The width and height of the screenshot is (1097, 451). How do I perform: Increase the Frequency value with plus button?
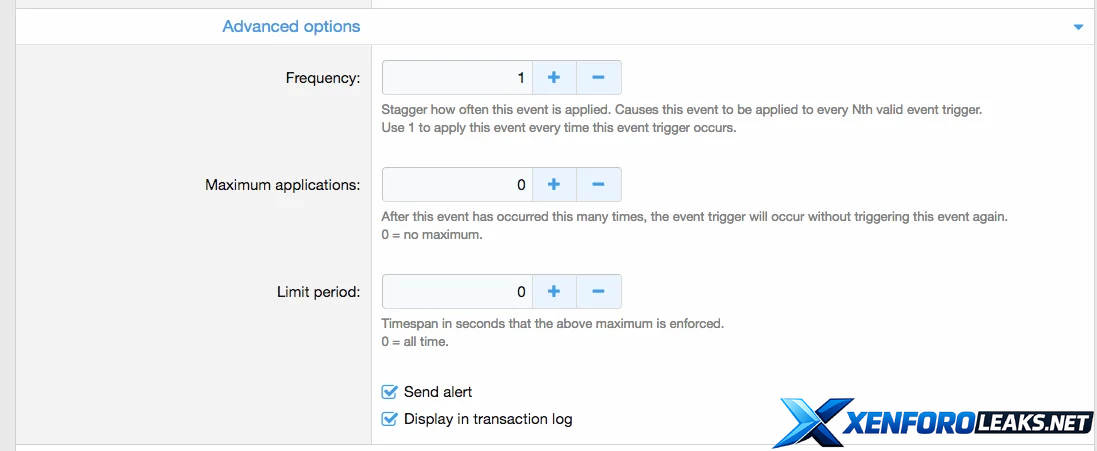554,77
